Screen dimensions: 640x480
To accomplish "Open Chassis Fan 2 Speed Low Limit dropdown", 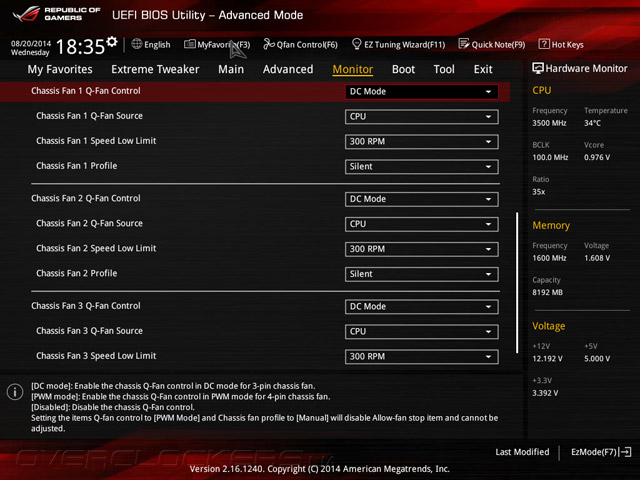I will tap(422, 249).
